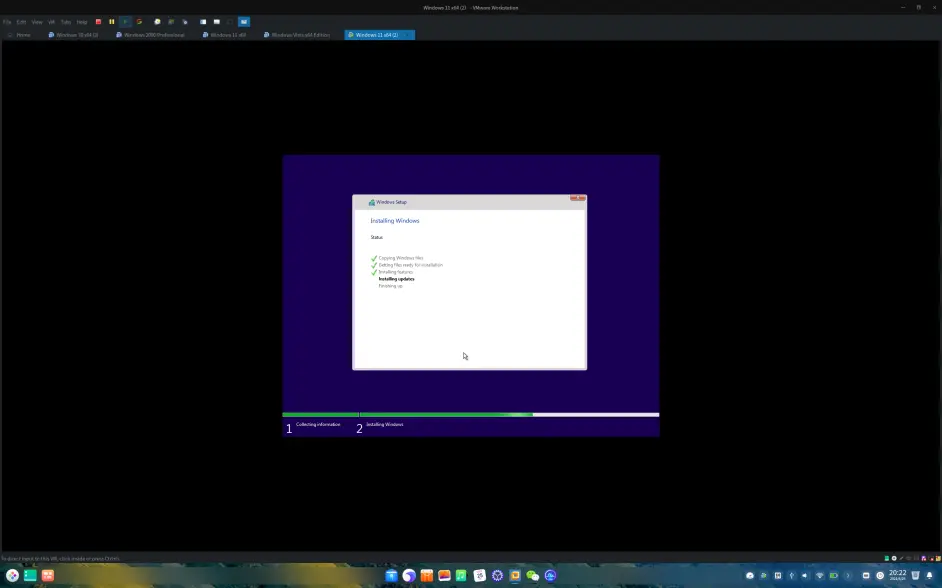Click the 'Collecting information' step label
This screenshot has width=942, height=588.
tap(318, 425)
